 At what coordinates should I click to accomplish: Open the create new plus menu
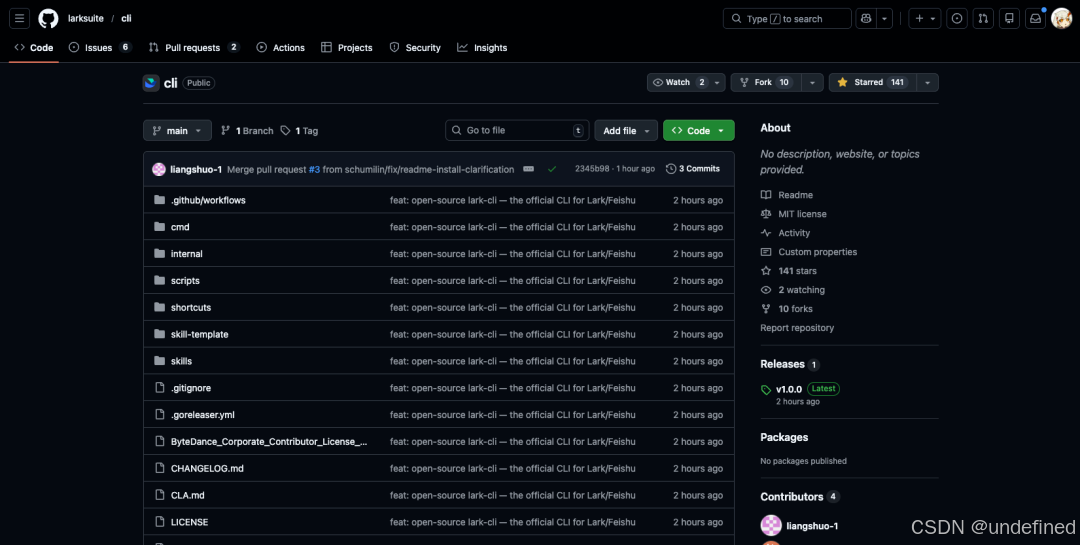925,19
